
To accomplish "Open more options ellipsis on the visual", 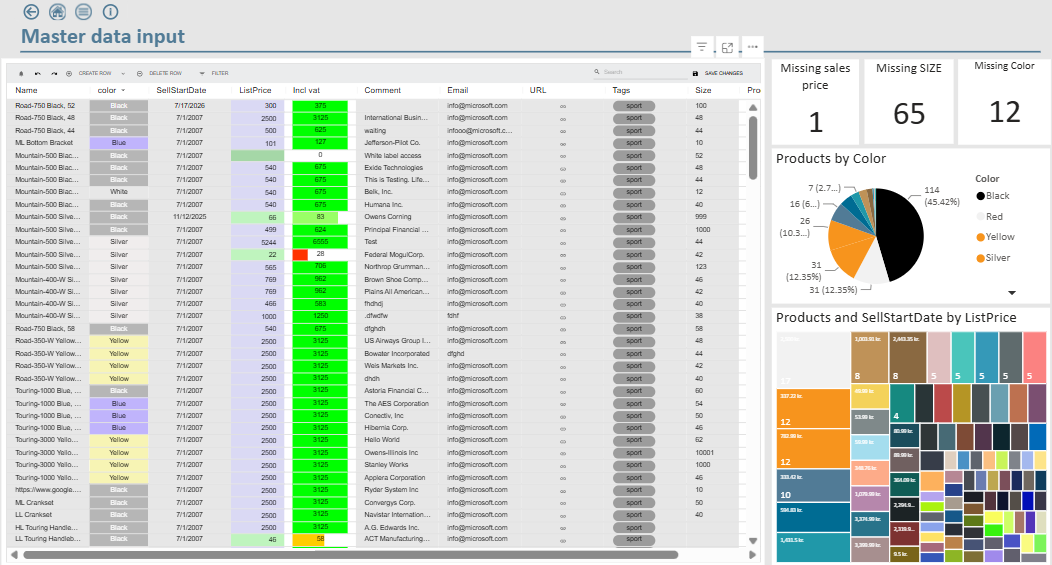I will (753, 47).
